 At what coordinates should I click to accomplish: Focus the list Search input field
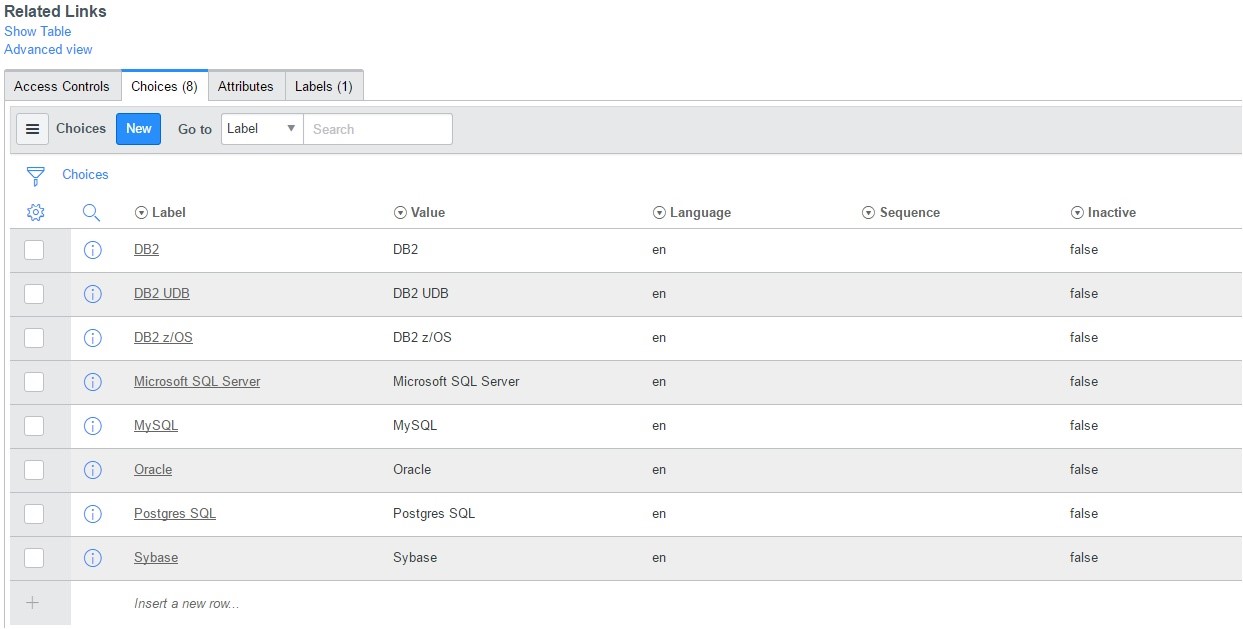378,129
